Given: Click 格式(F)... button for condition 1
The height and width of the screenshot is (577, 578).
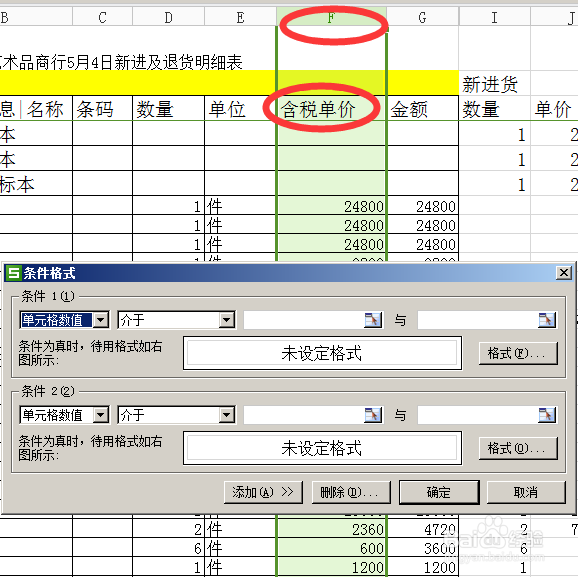Looking at the screenshot, I should [518, 353].
